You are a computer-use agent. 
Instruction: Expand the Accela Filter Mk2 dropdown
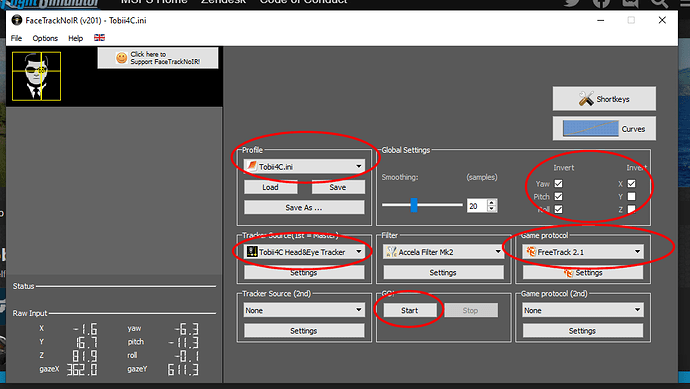(444, 252)
